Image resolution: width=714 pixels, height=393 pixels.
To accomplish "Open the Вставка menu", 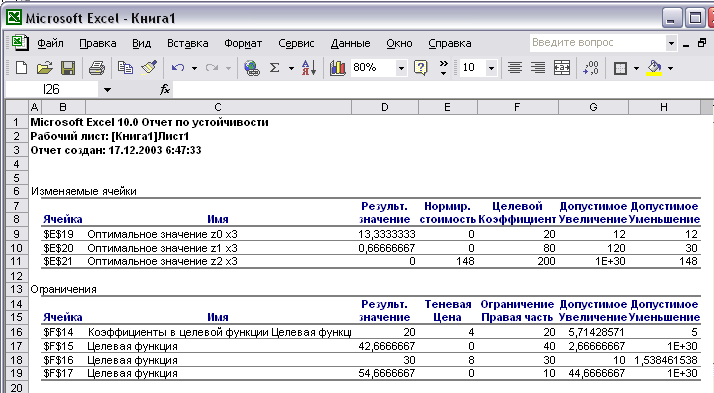I will coord(188,43).
